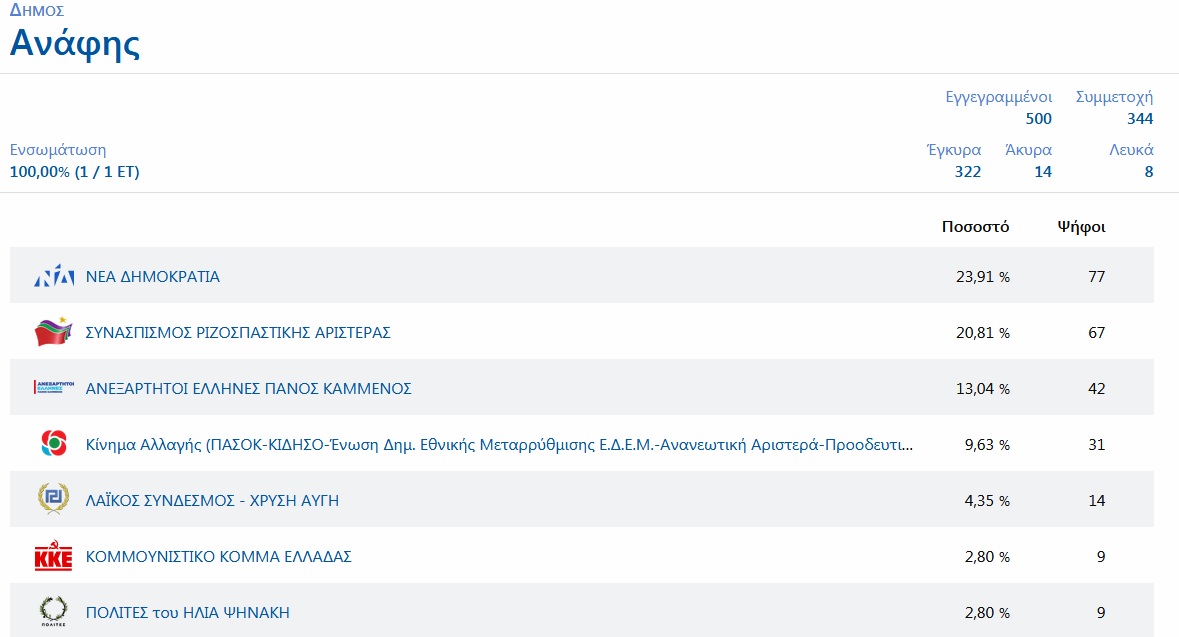This screenshot has height=637, width=1179.
Task: Click the ΣΥΡΙΖΑ flags logo icon
Action: (54, 332)
